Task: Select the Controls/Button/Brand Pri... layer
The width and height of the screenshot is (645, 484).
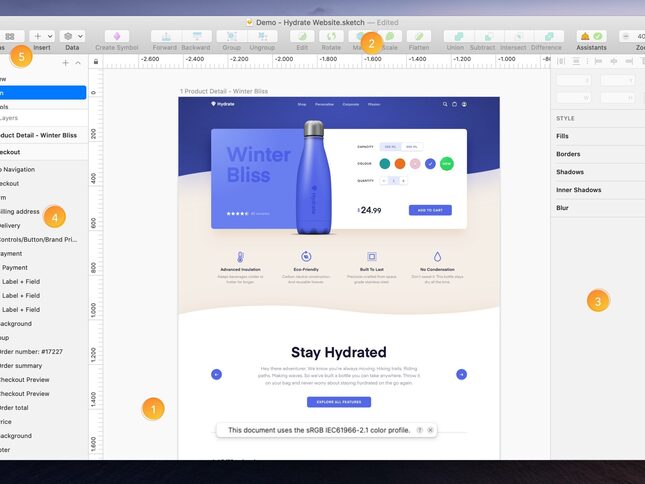Action: [44, 239]
